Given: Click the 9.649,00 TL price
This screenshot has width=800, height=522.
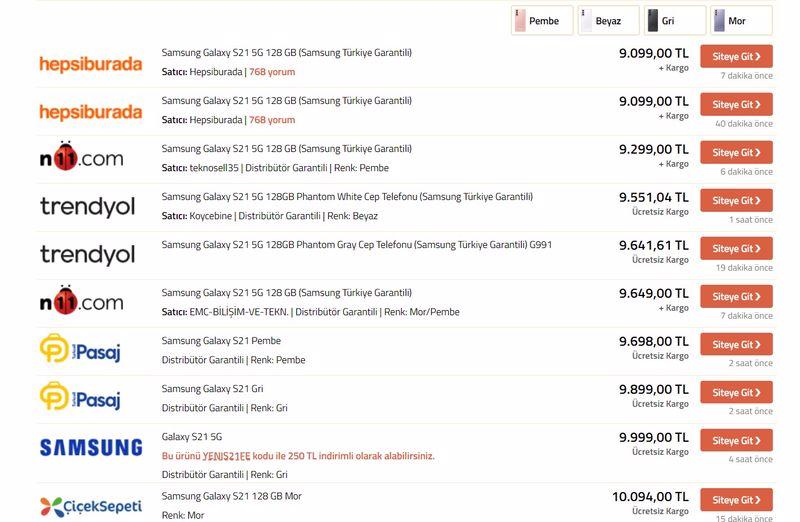Looking at the screenshot, I should [x=654, y=293].
